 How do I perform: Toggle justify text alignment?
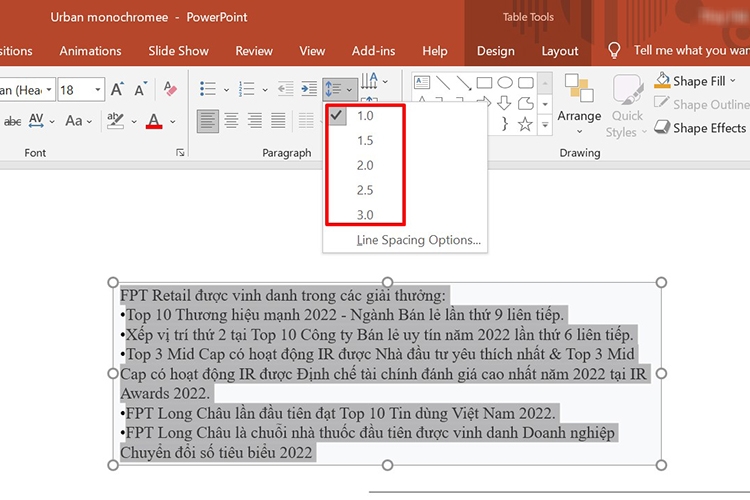[x=278, y=121]
